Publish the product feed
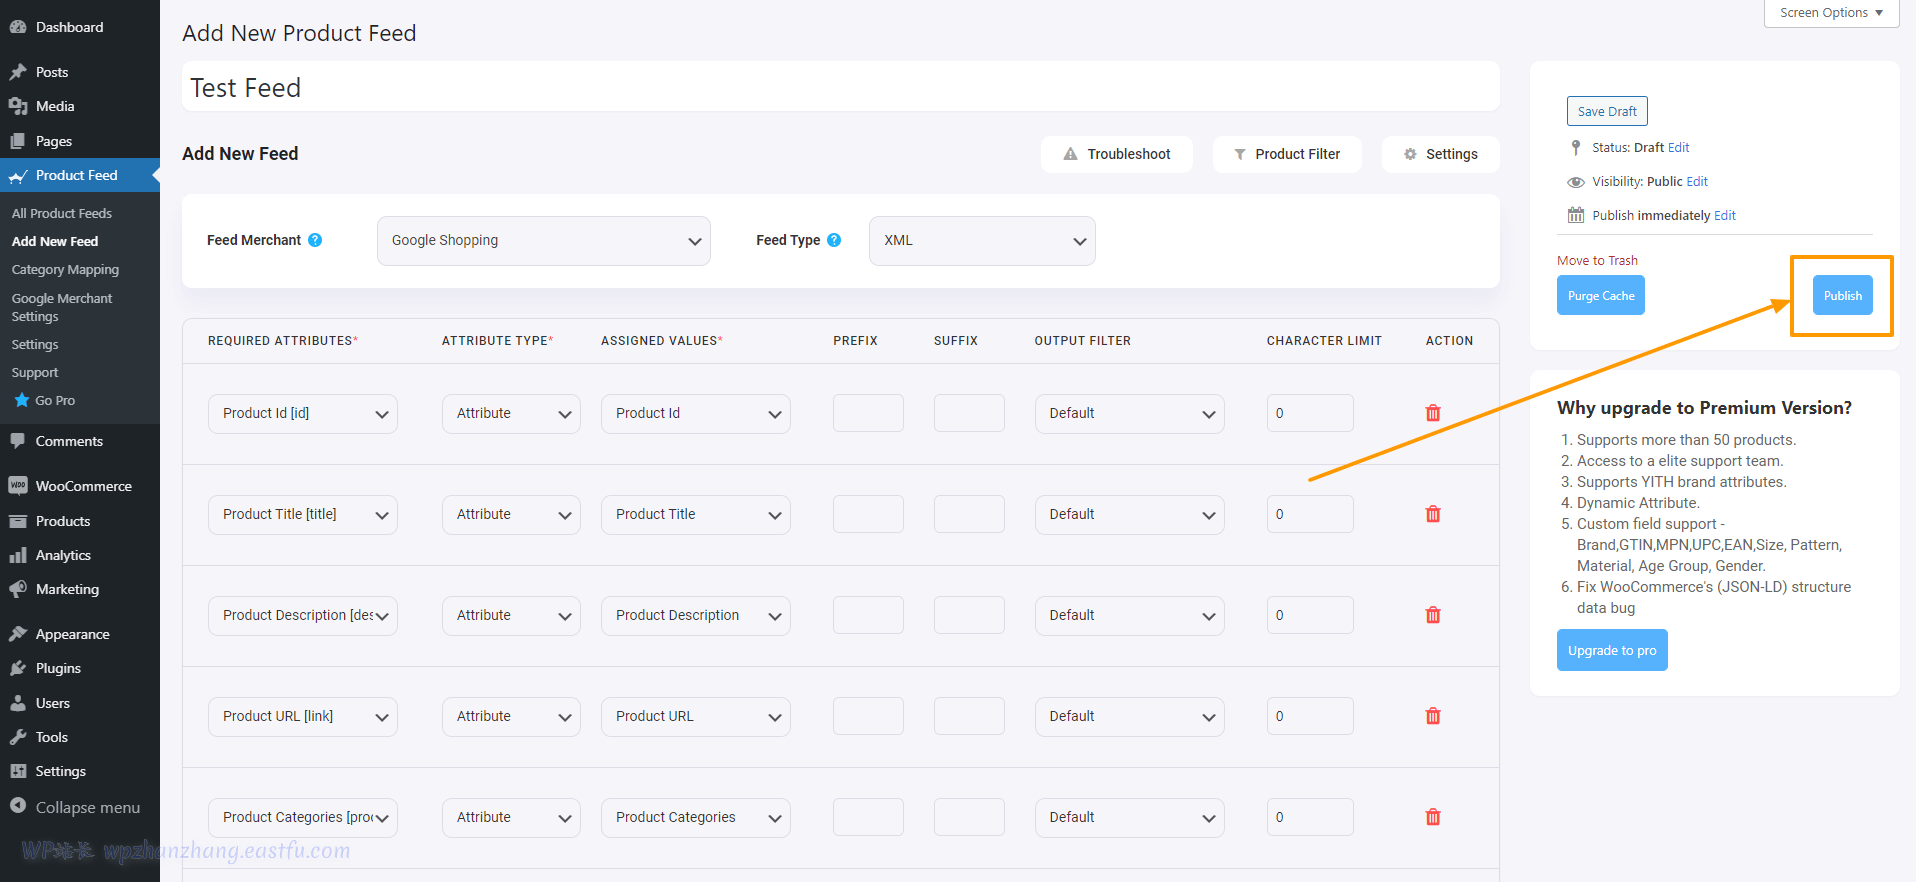 (1842, 296)
